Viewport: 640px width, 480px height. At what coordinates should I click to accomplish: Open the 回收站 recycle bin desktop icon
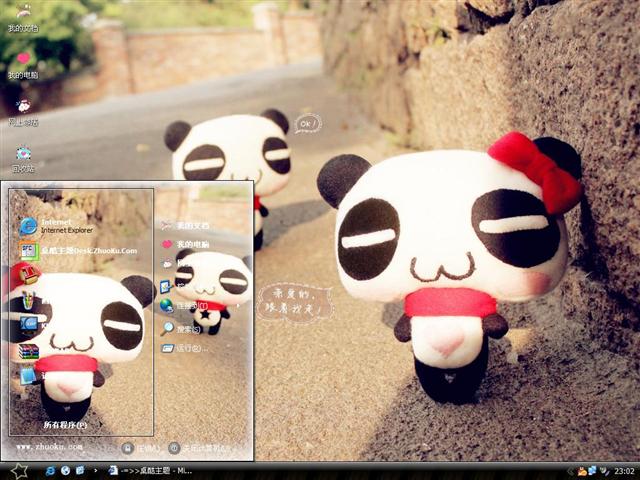23,159
